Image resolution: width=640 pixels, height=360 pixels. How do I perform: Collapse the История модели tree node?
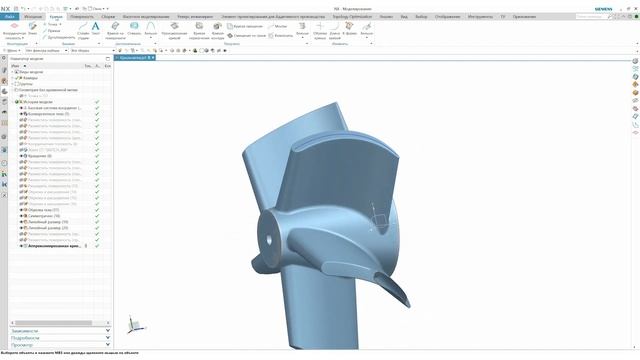[12, 102]
